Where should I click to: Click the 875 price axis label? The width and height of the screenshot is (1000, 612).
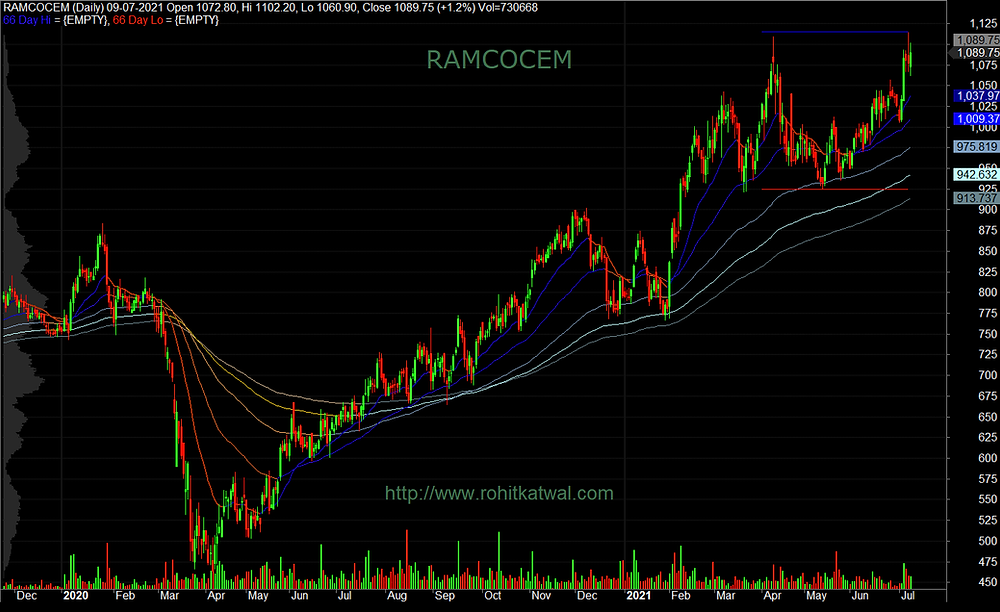(987, 231)
